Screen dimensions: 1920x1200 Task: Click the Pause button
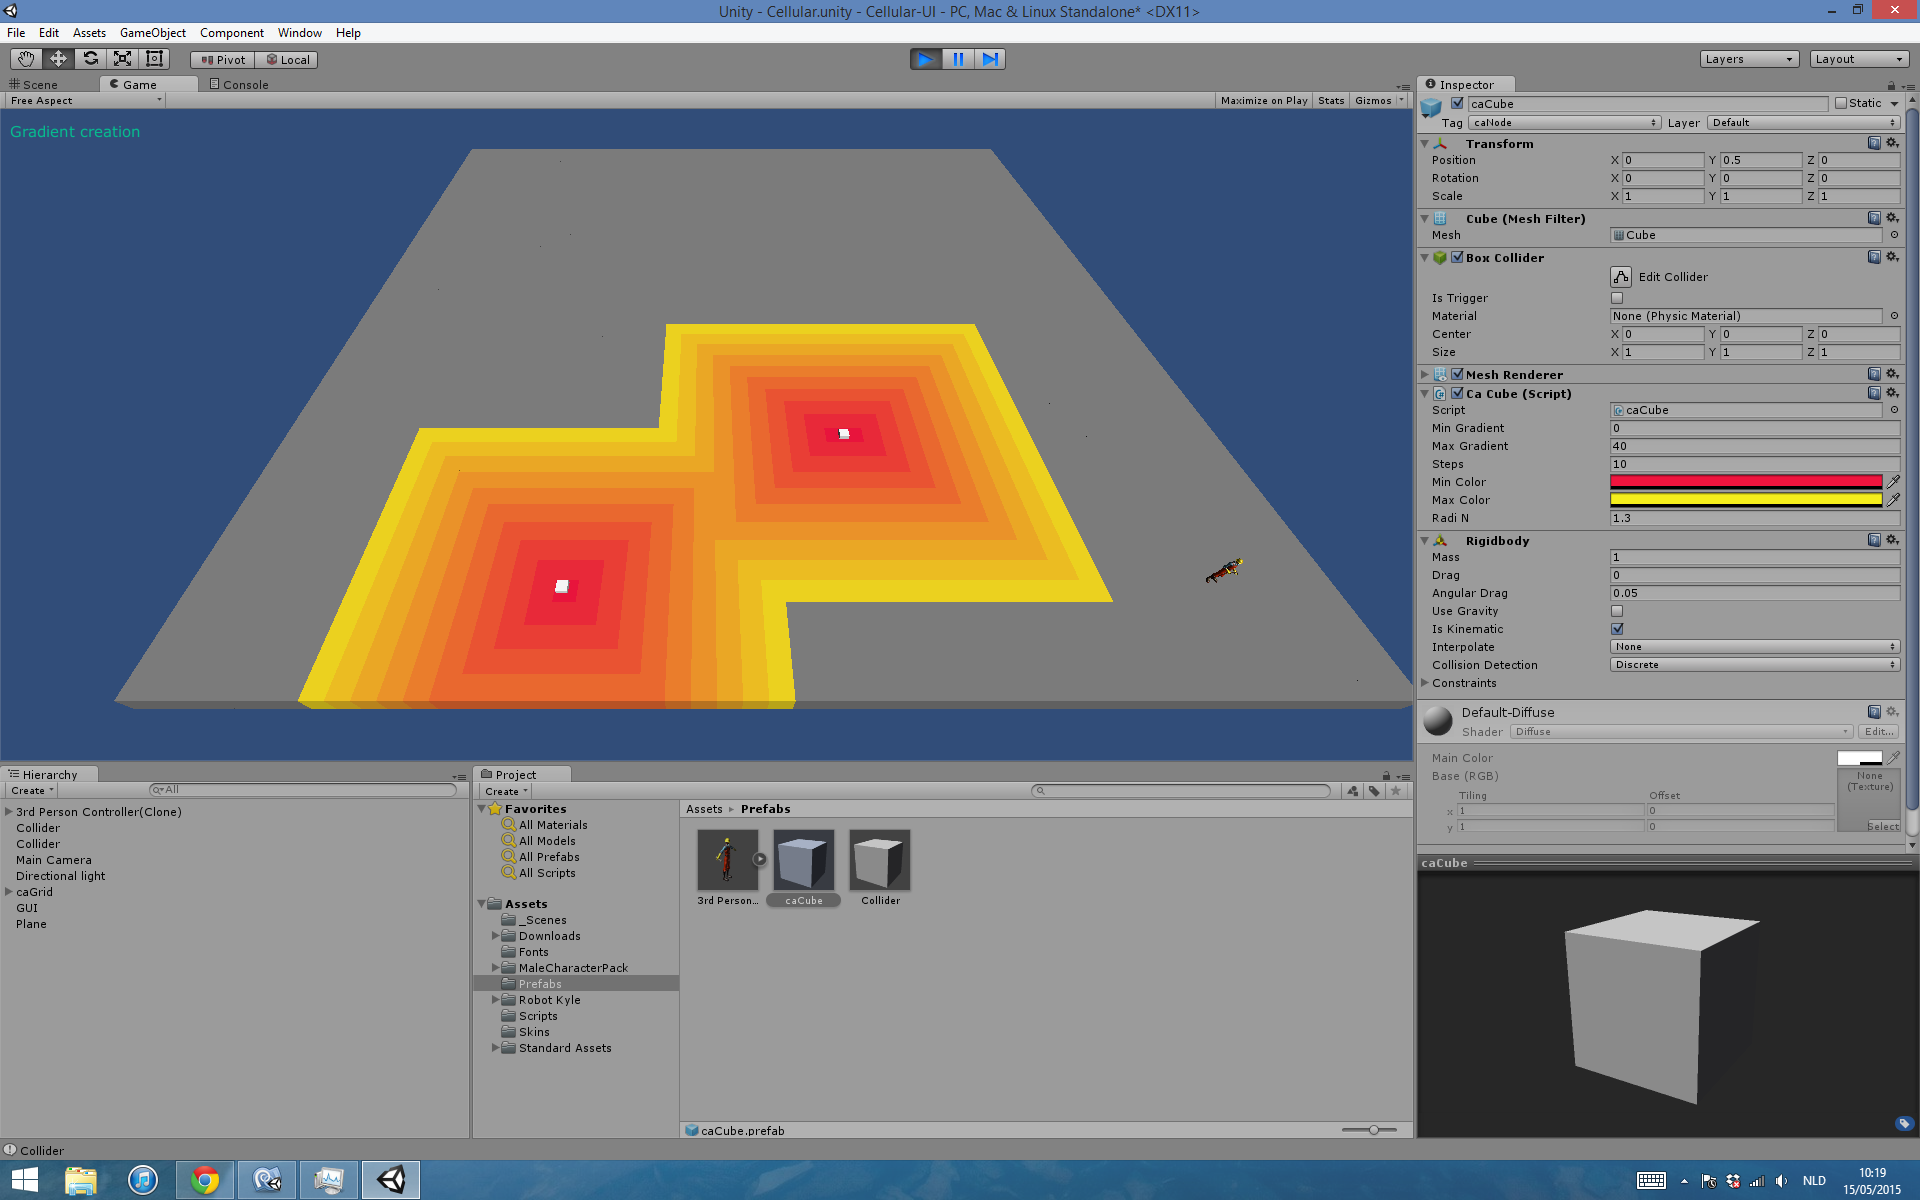[x=958, y=59]
